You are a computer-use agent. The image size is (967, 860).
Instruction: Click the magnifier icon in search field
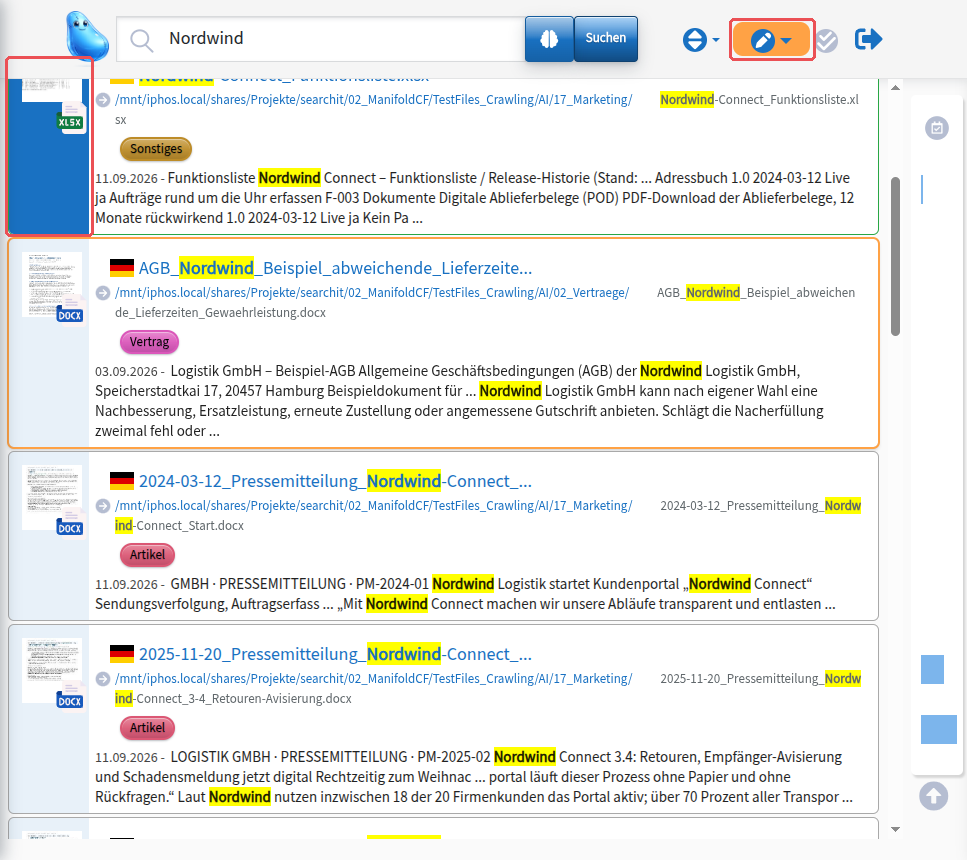click(141, 39)
